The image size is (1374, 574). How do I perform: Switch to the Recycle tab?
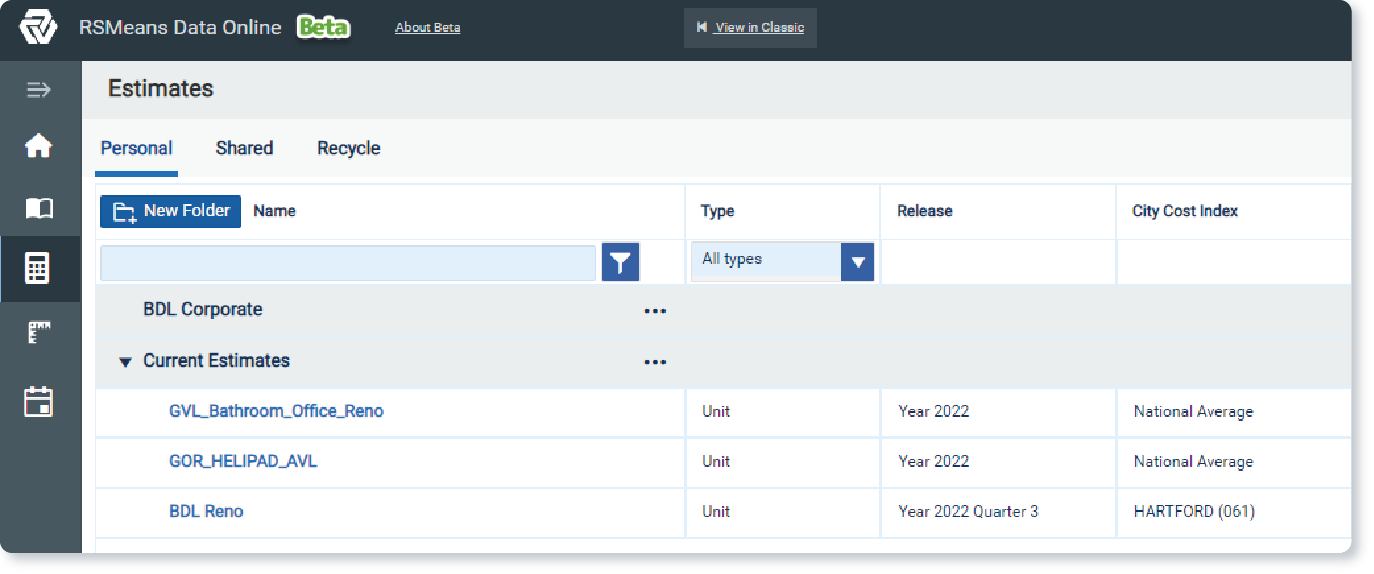[349, 148]
